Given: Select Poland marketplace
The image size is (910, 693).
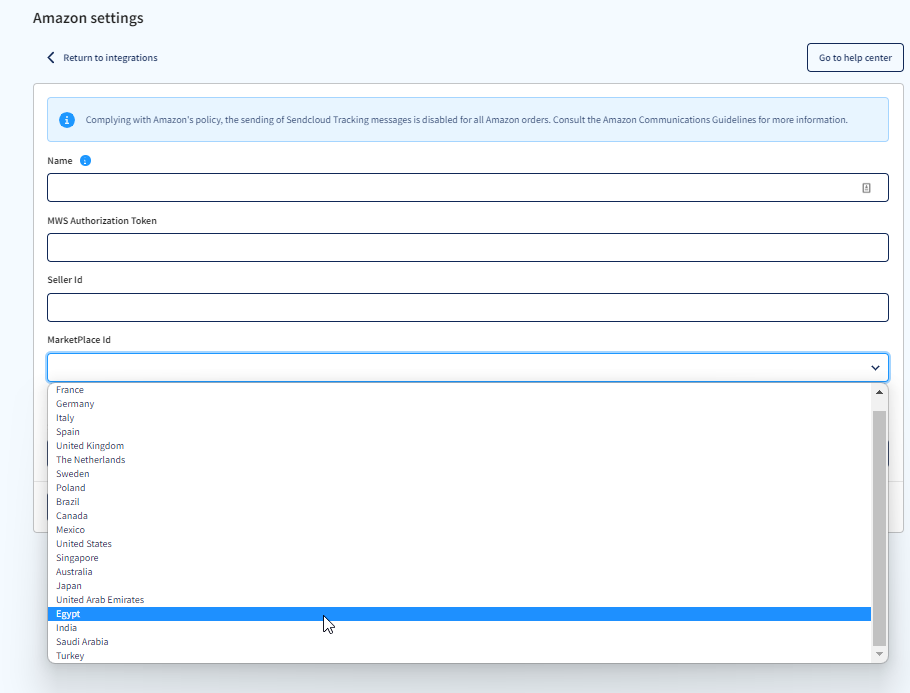Looking at the screenshot, I should (460, 488).
